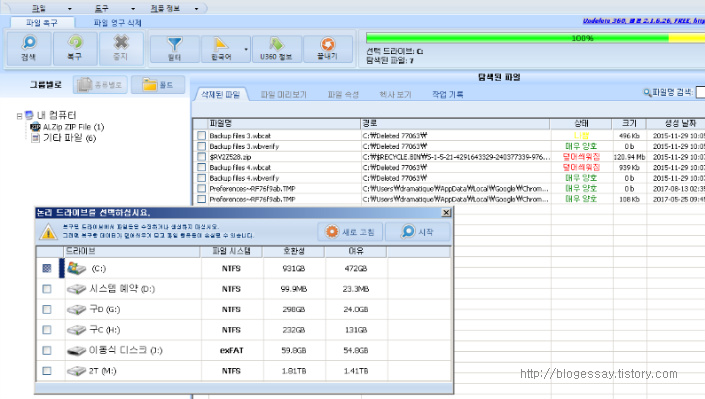Check the 2T (M:) drive checkbox

tap(47, 371)
